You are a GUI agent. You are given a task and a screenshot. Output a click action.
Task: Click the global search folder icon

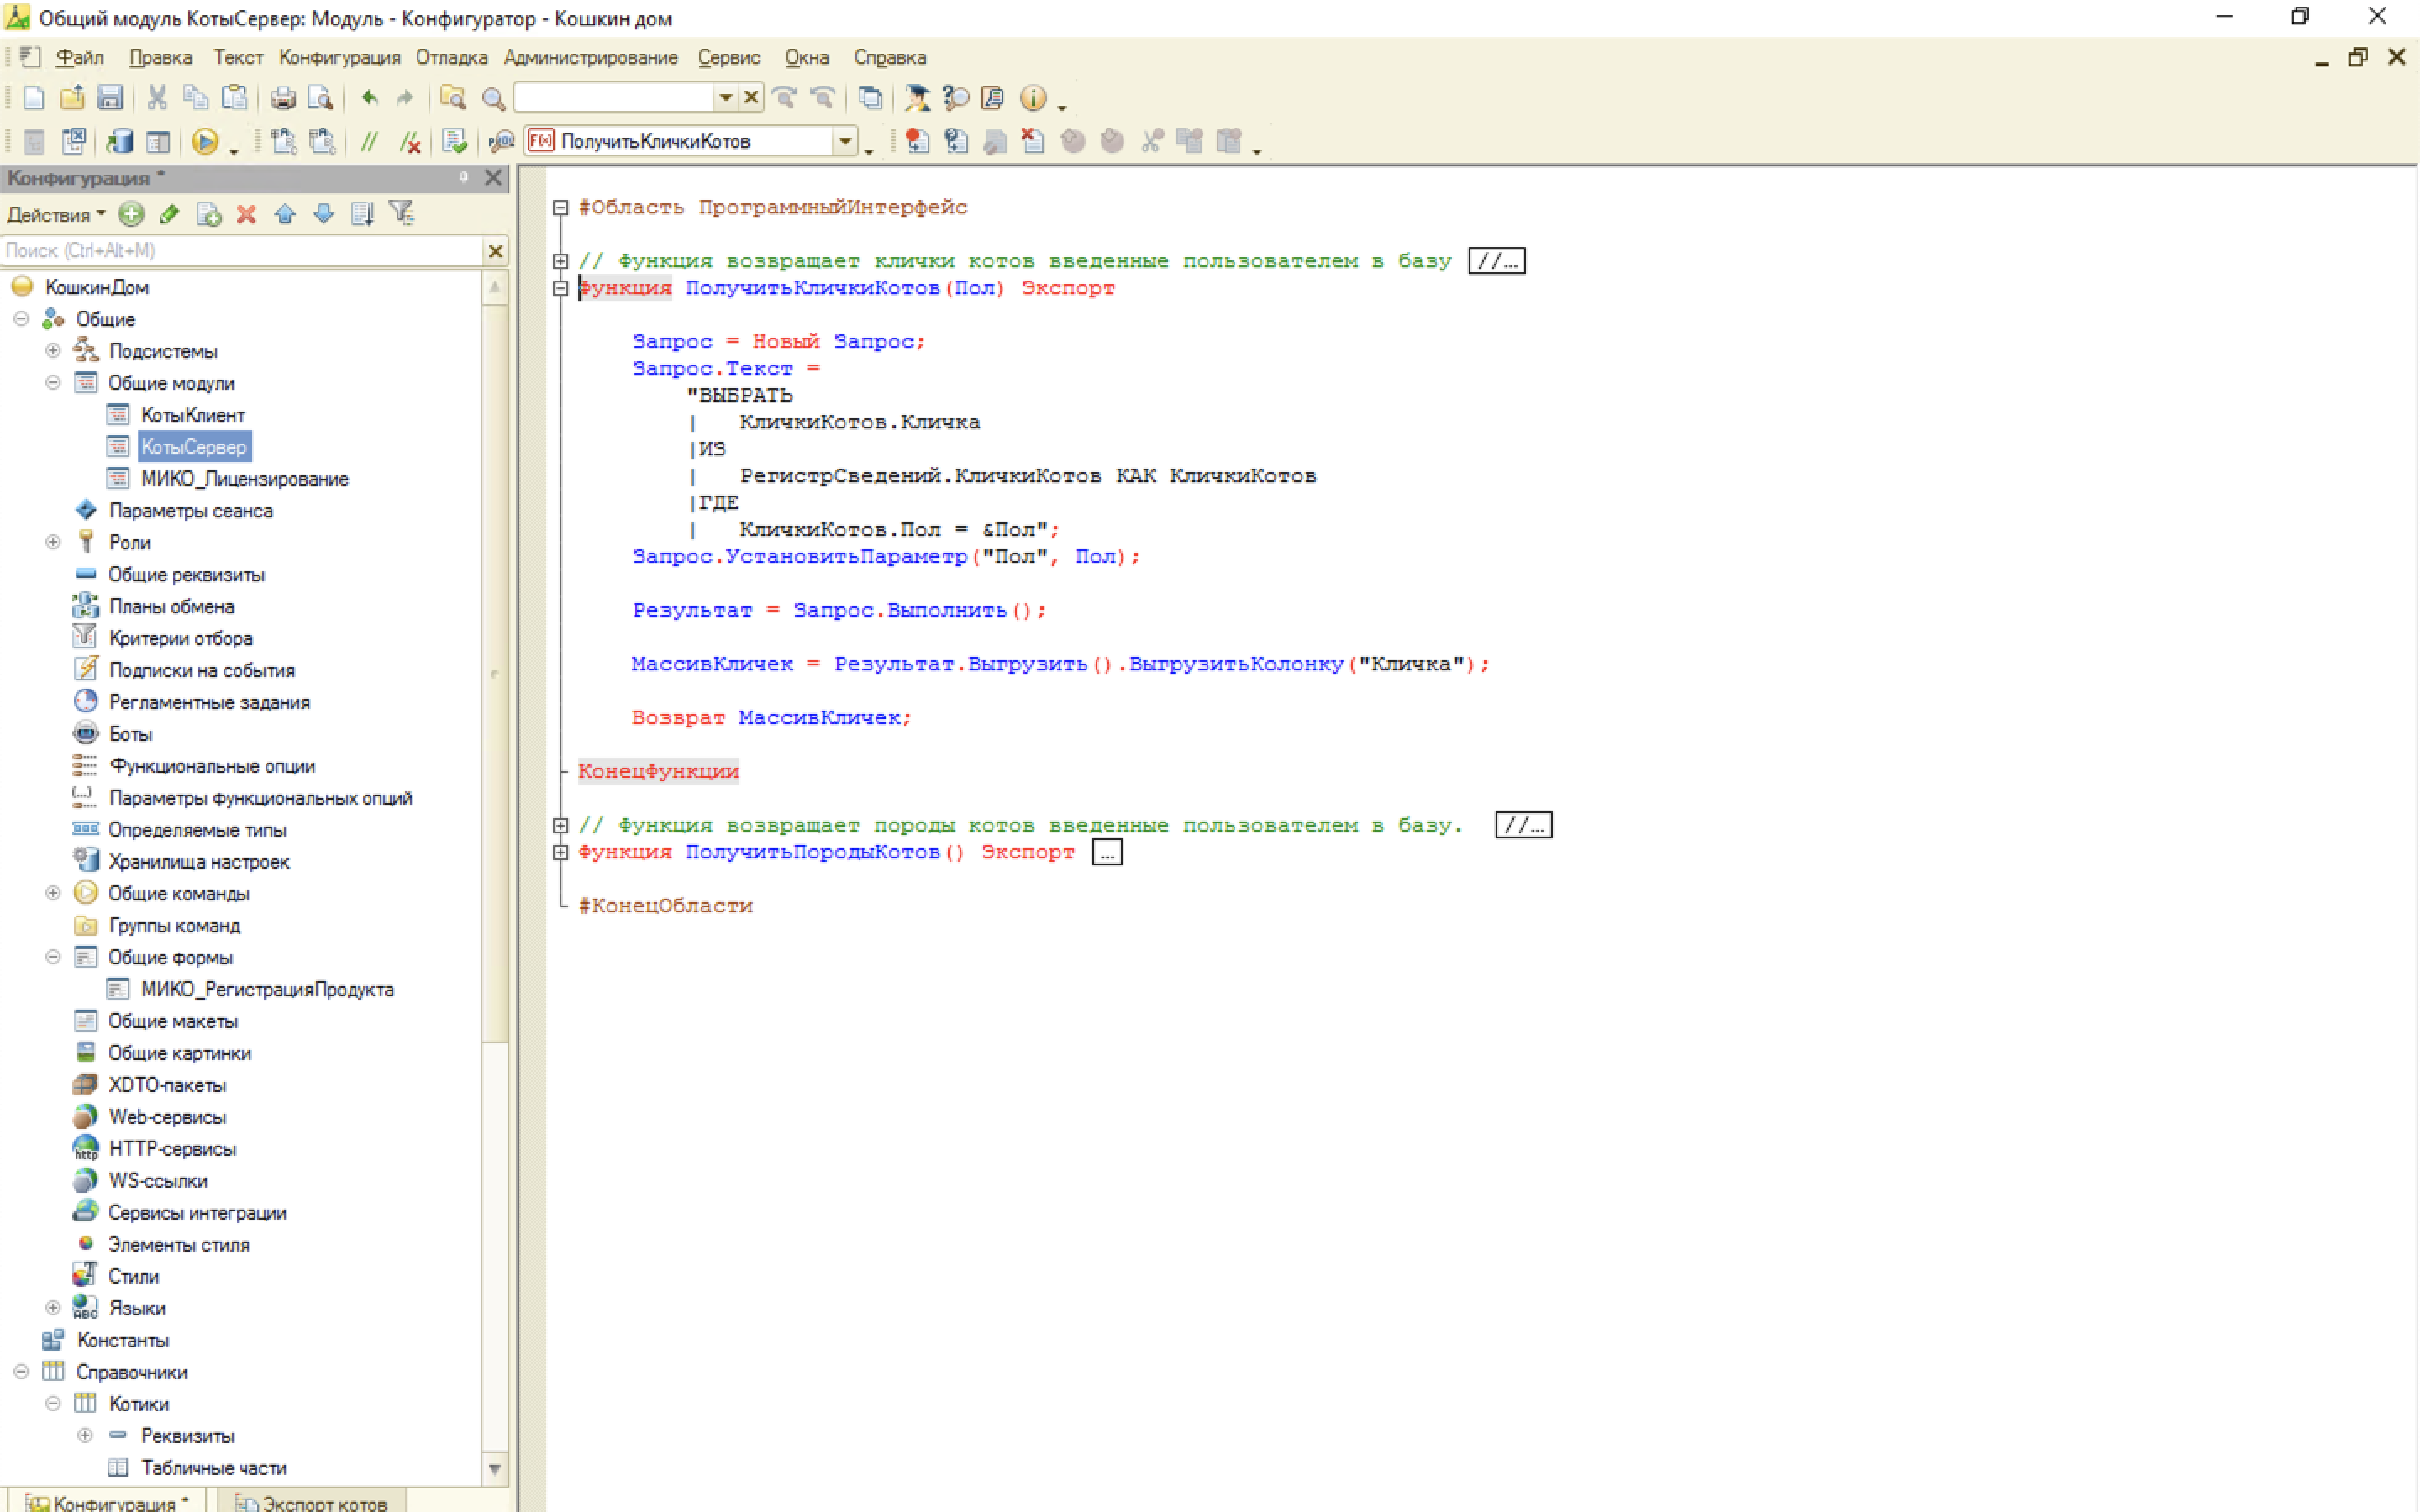click(x=453, y=97)
